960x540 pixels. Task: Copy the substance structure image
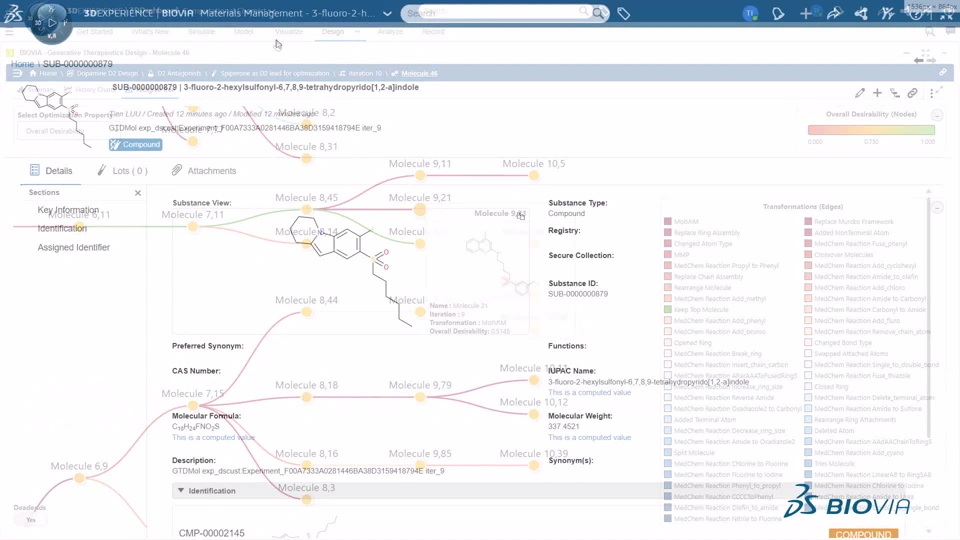pyautogui.click(x=521, y=216)
